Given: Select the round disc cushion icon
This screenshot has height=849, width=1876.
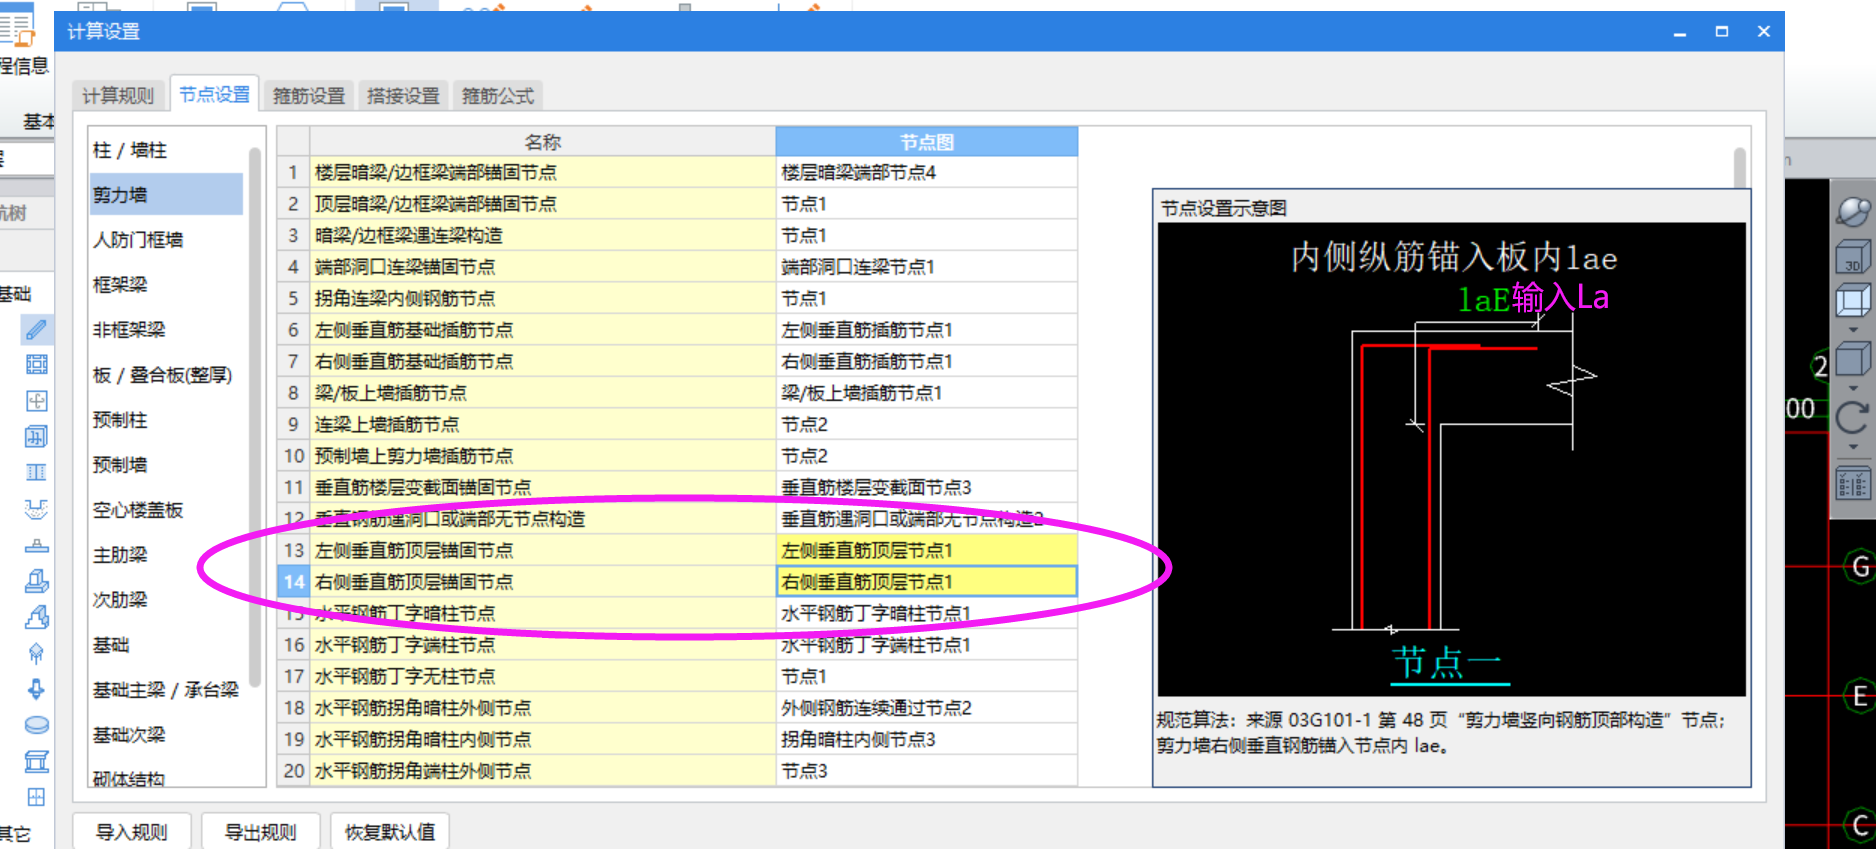Looking at the screenshot, I should [36, 725].
